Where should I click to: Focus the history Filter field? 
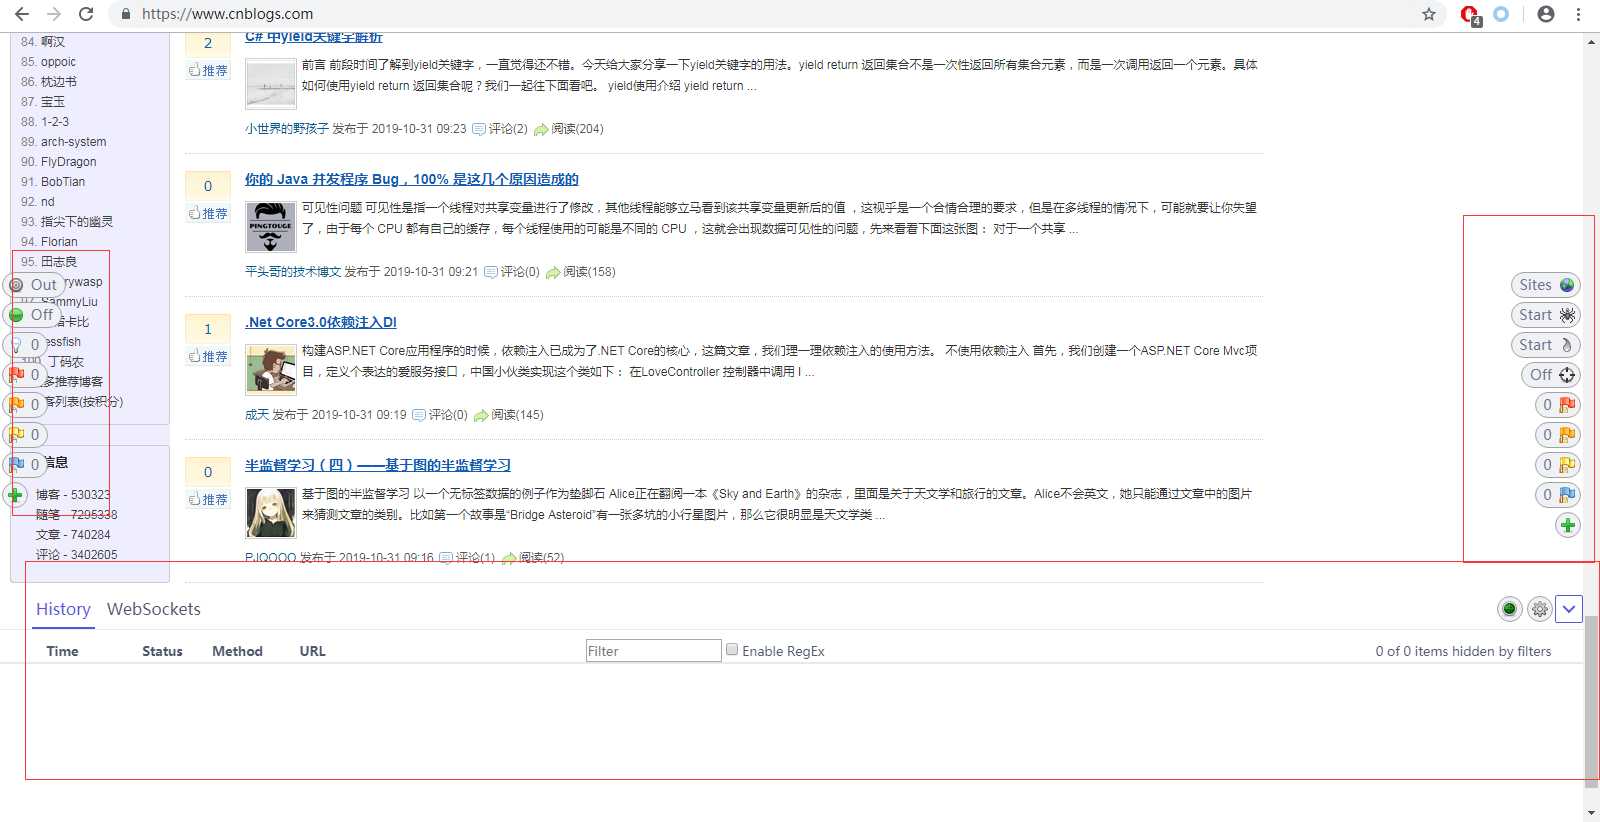click(653, 651)
